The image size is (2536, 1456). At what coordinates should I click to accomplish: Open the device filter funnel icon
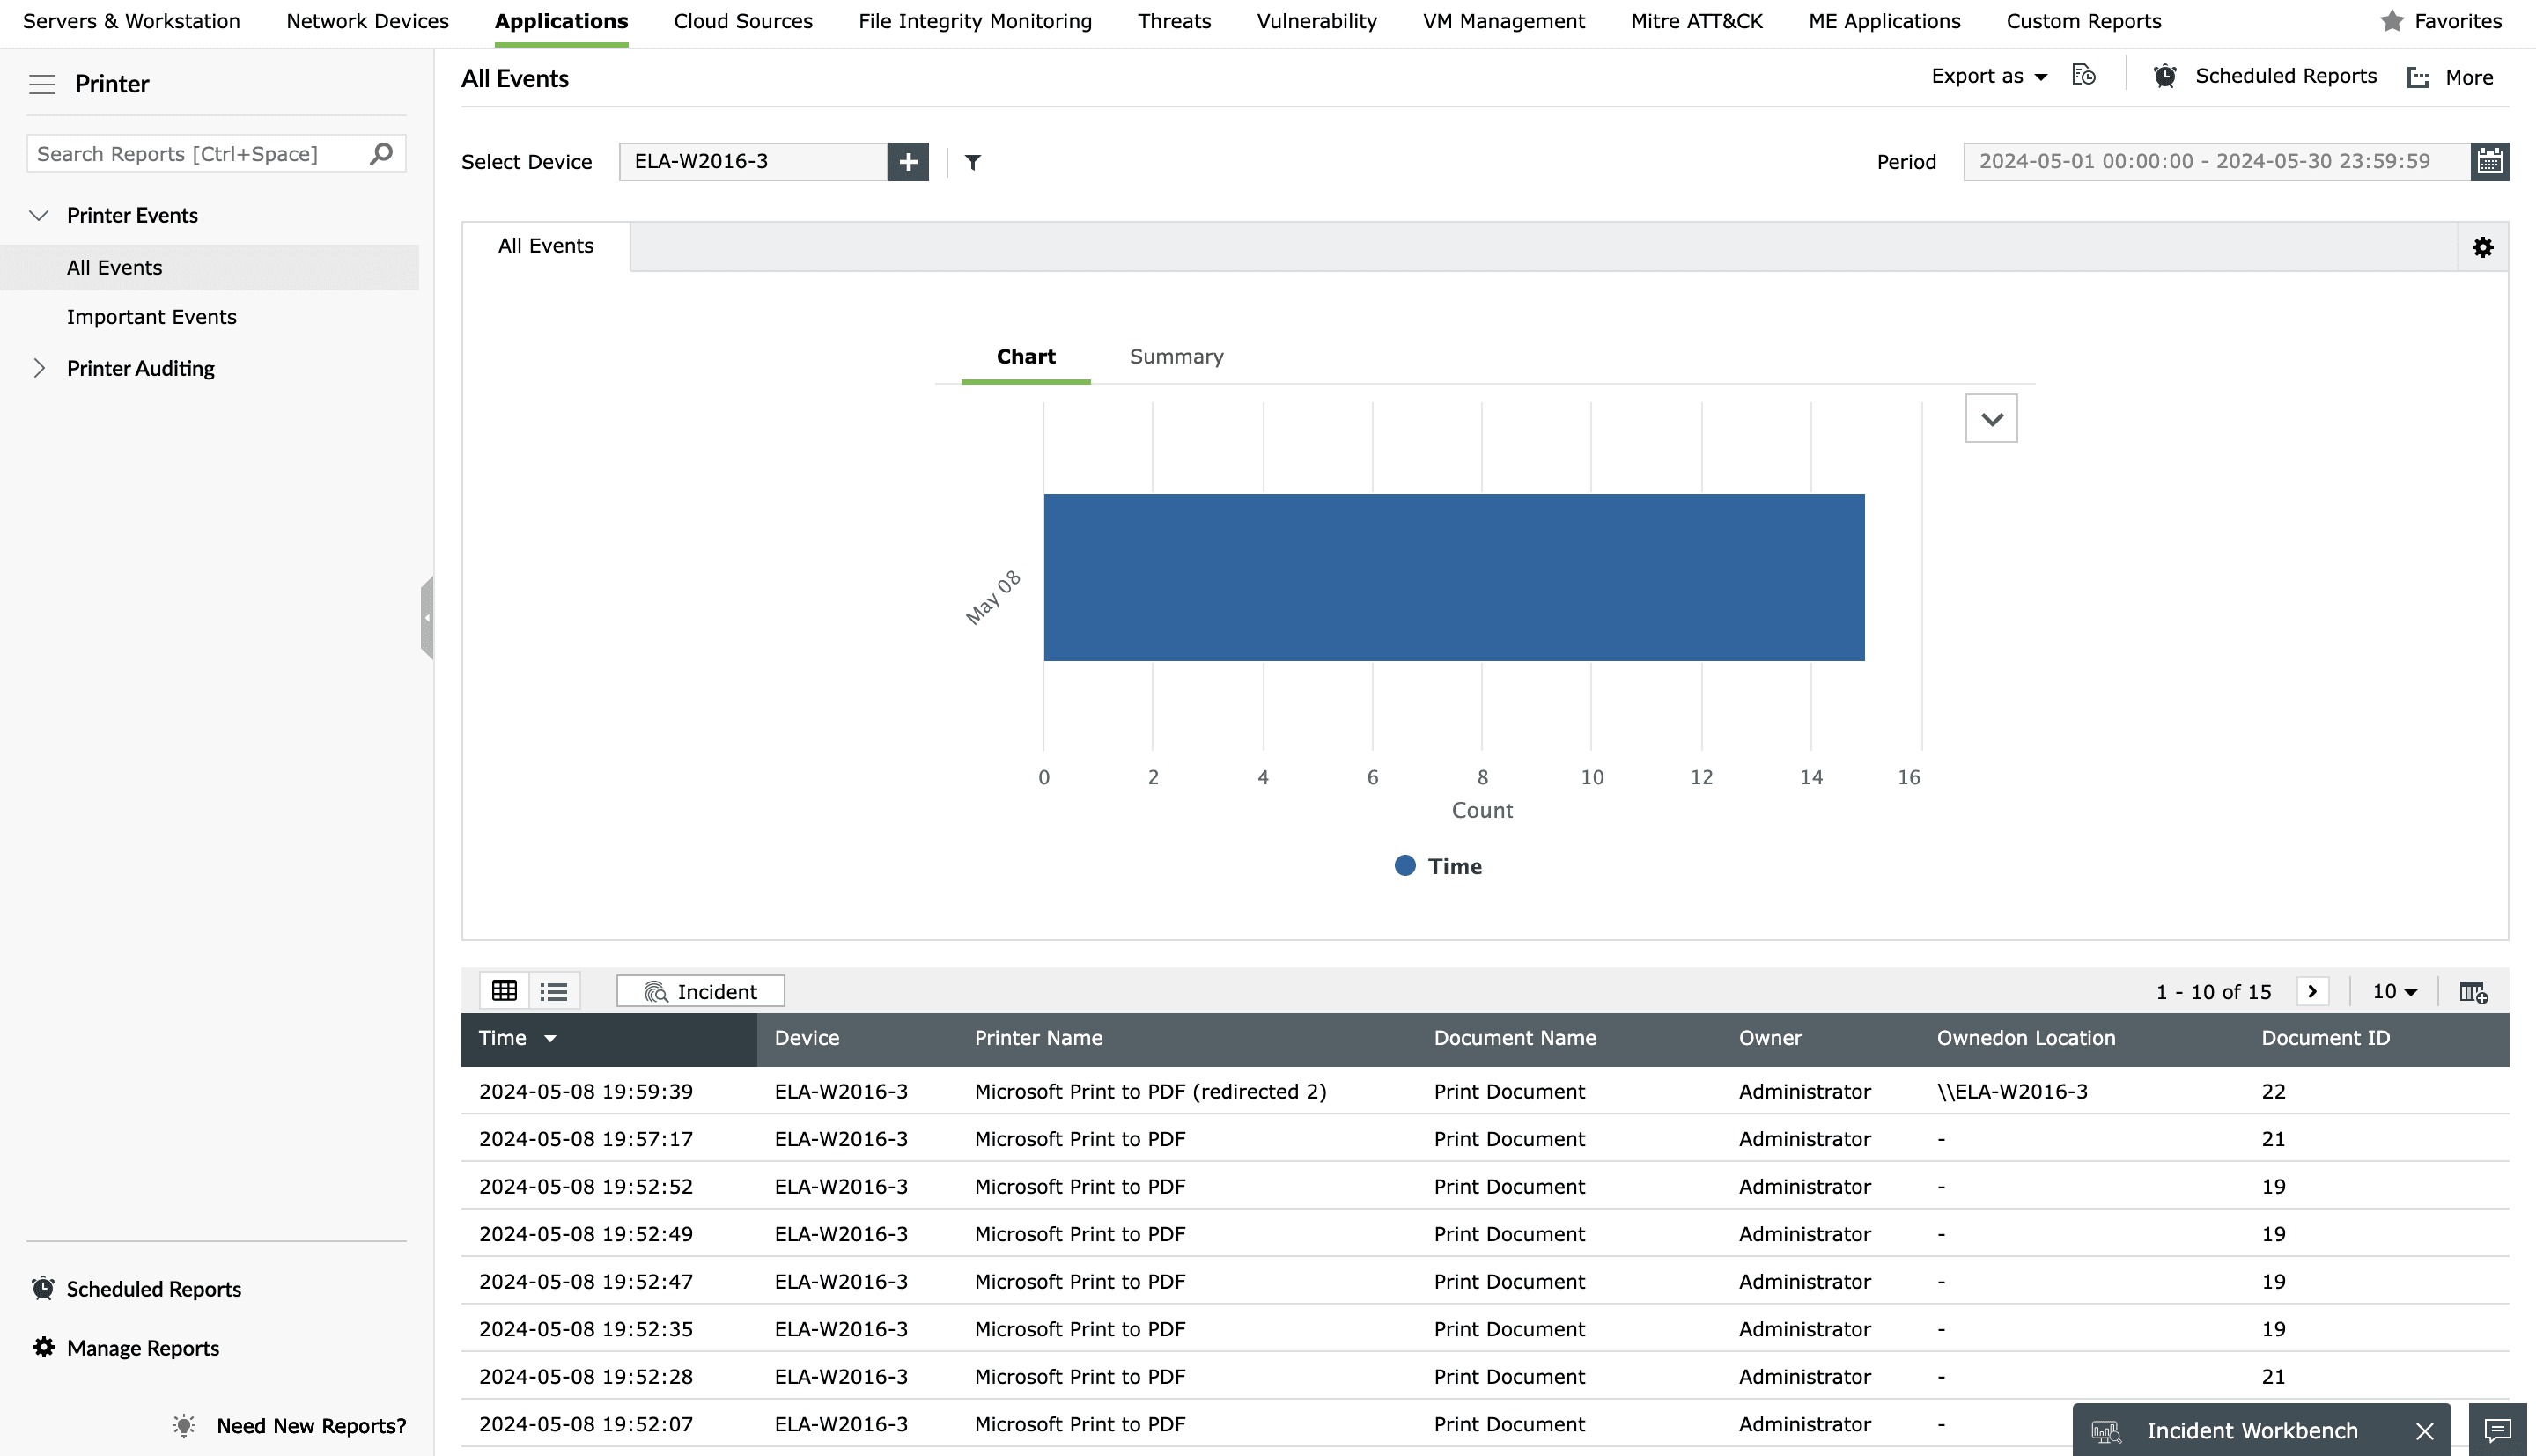(x=972, y=162)
